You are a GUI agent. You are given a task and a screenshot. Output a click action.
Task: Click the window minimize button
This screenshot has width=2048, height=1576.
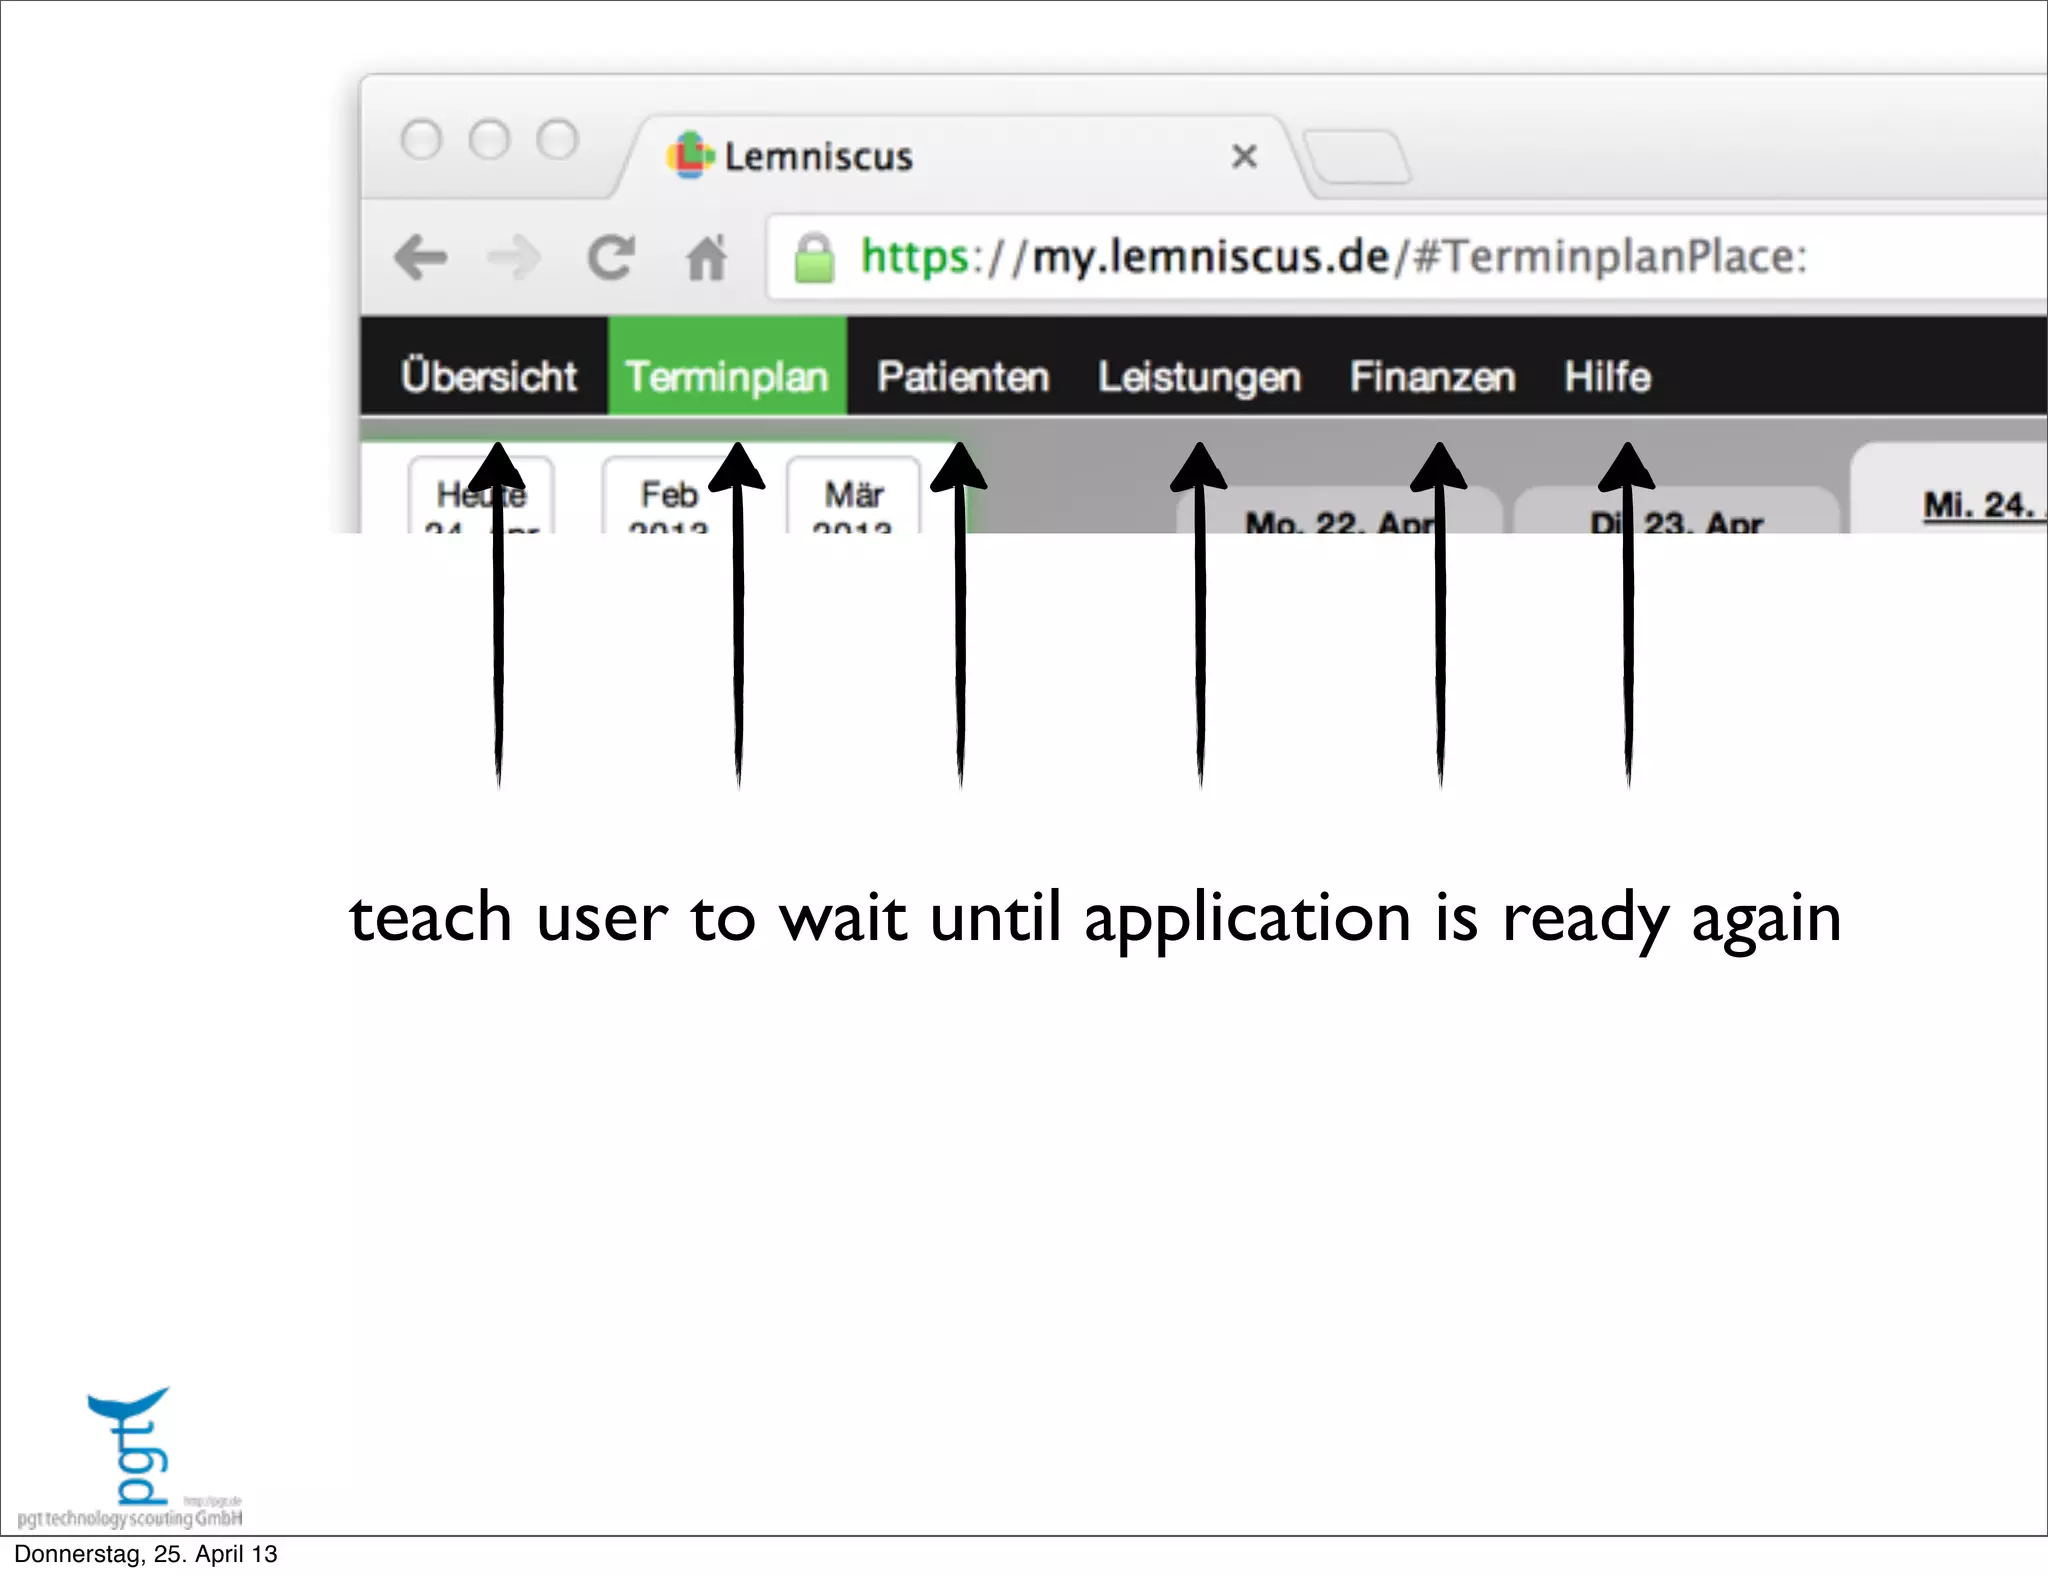coord(489,139)
